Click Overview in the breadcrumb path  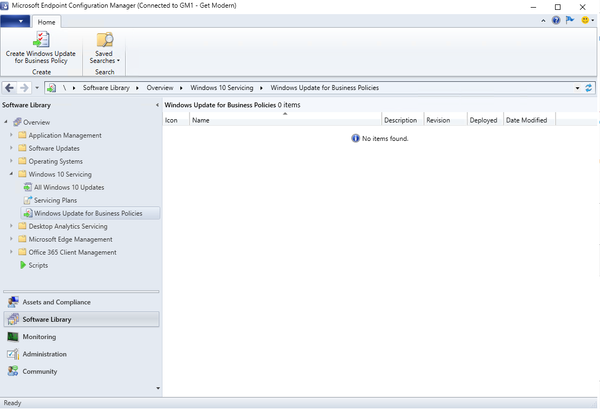(x=160, y=88)
